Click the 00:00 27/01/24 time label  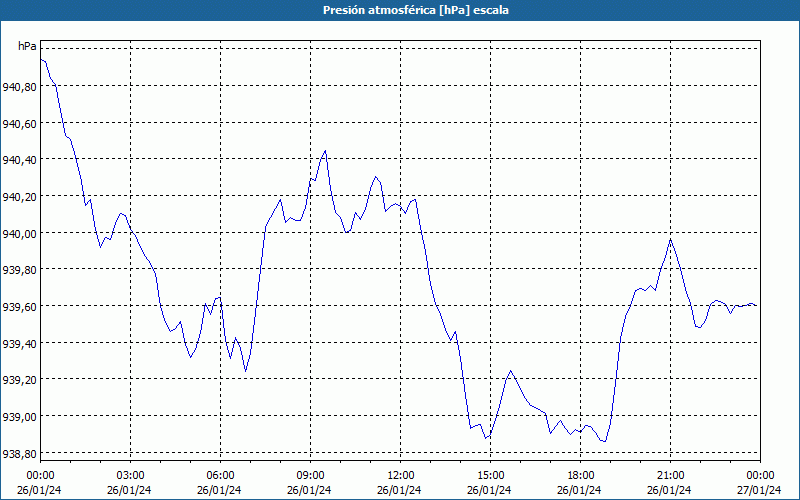[x=759, y=483]
